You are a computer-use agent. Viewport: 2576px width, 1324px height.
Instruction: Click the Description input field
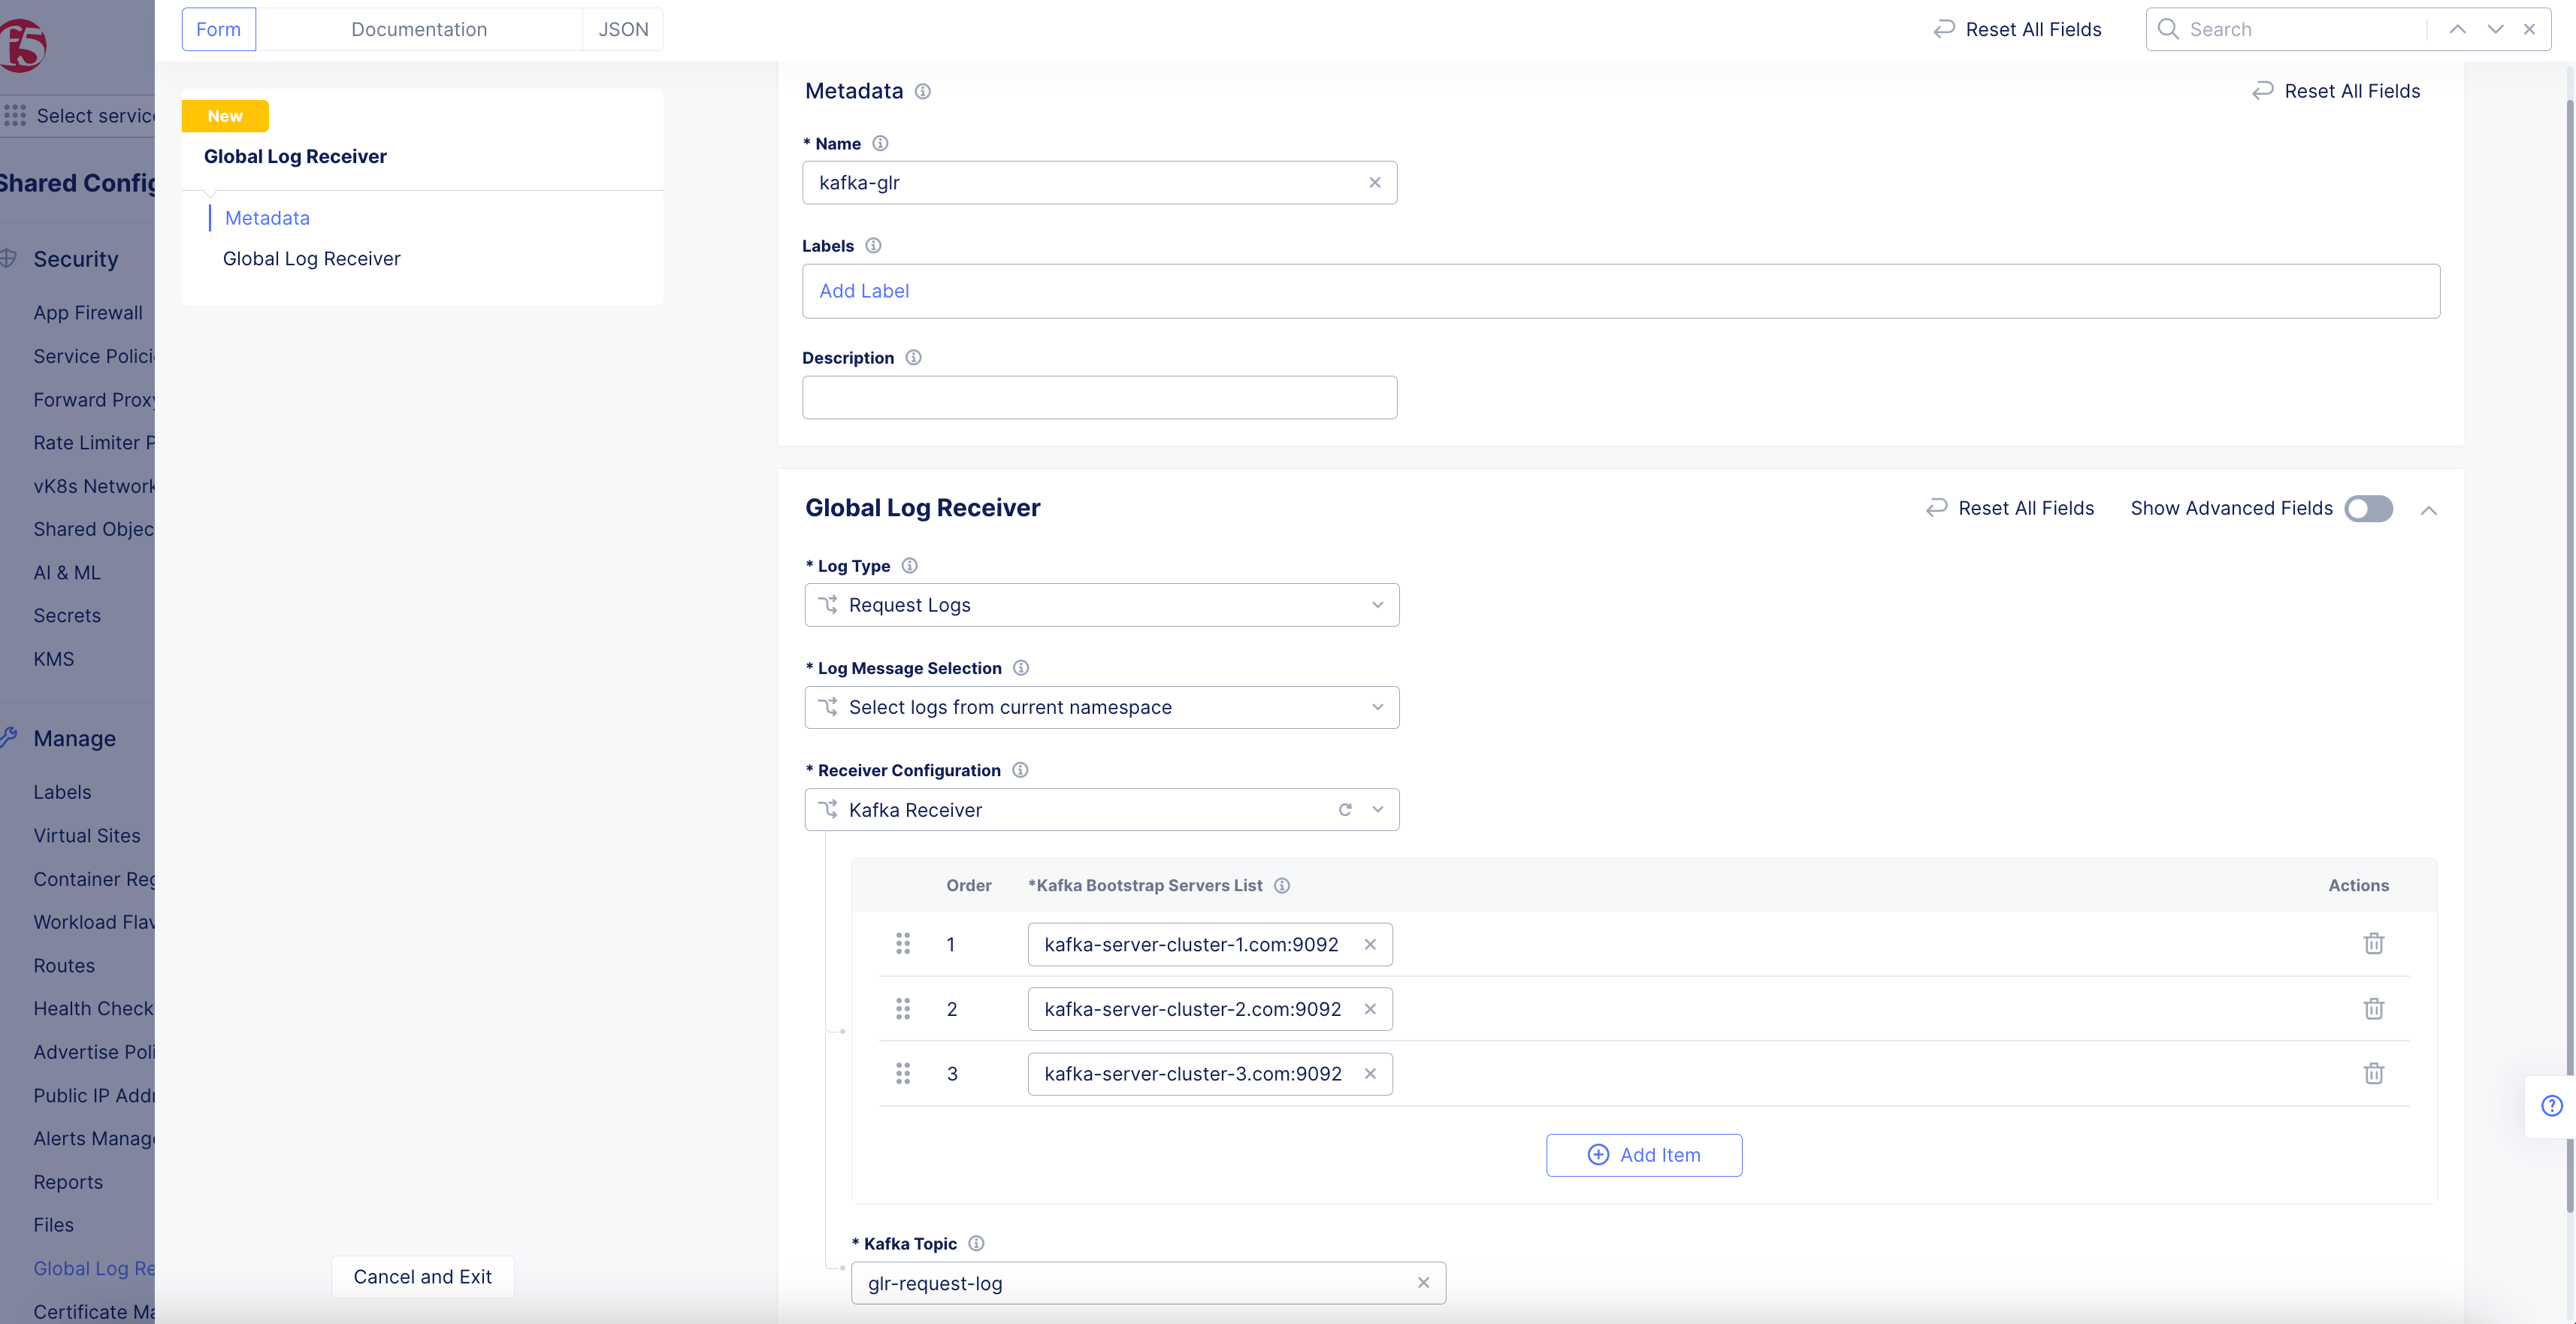tap(1099, 397)
